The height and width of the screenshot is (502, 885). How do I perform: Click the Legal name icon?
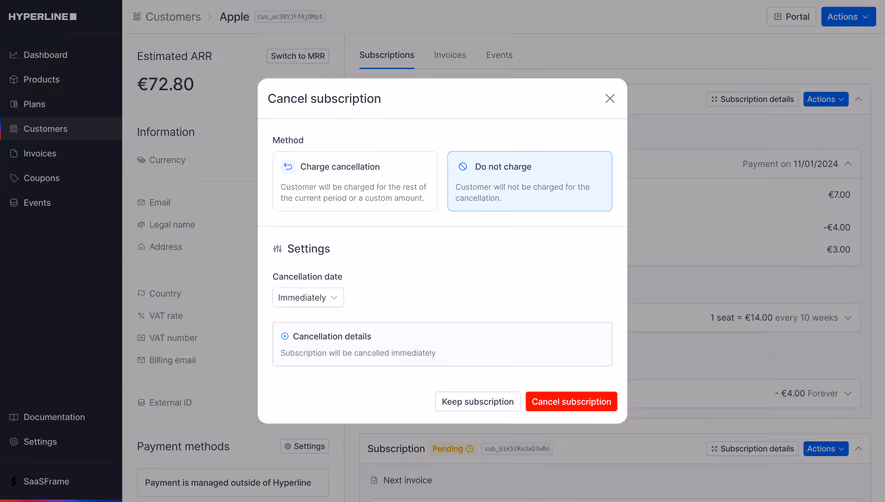(x=141, y=225)
